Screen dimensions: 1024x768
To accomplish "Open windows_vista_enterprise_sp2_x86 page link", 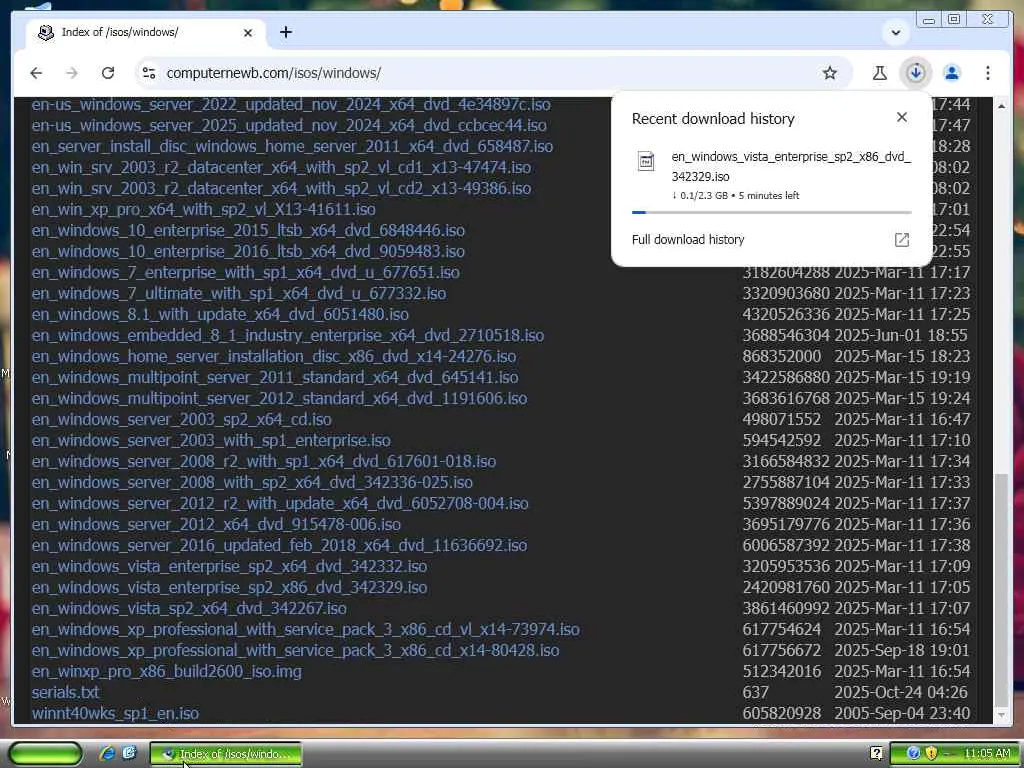I will pos(229,587).
